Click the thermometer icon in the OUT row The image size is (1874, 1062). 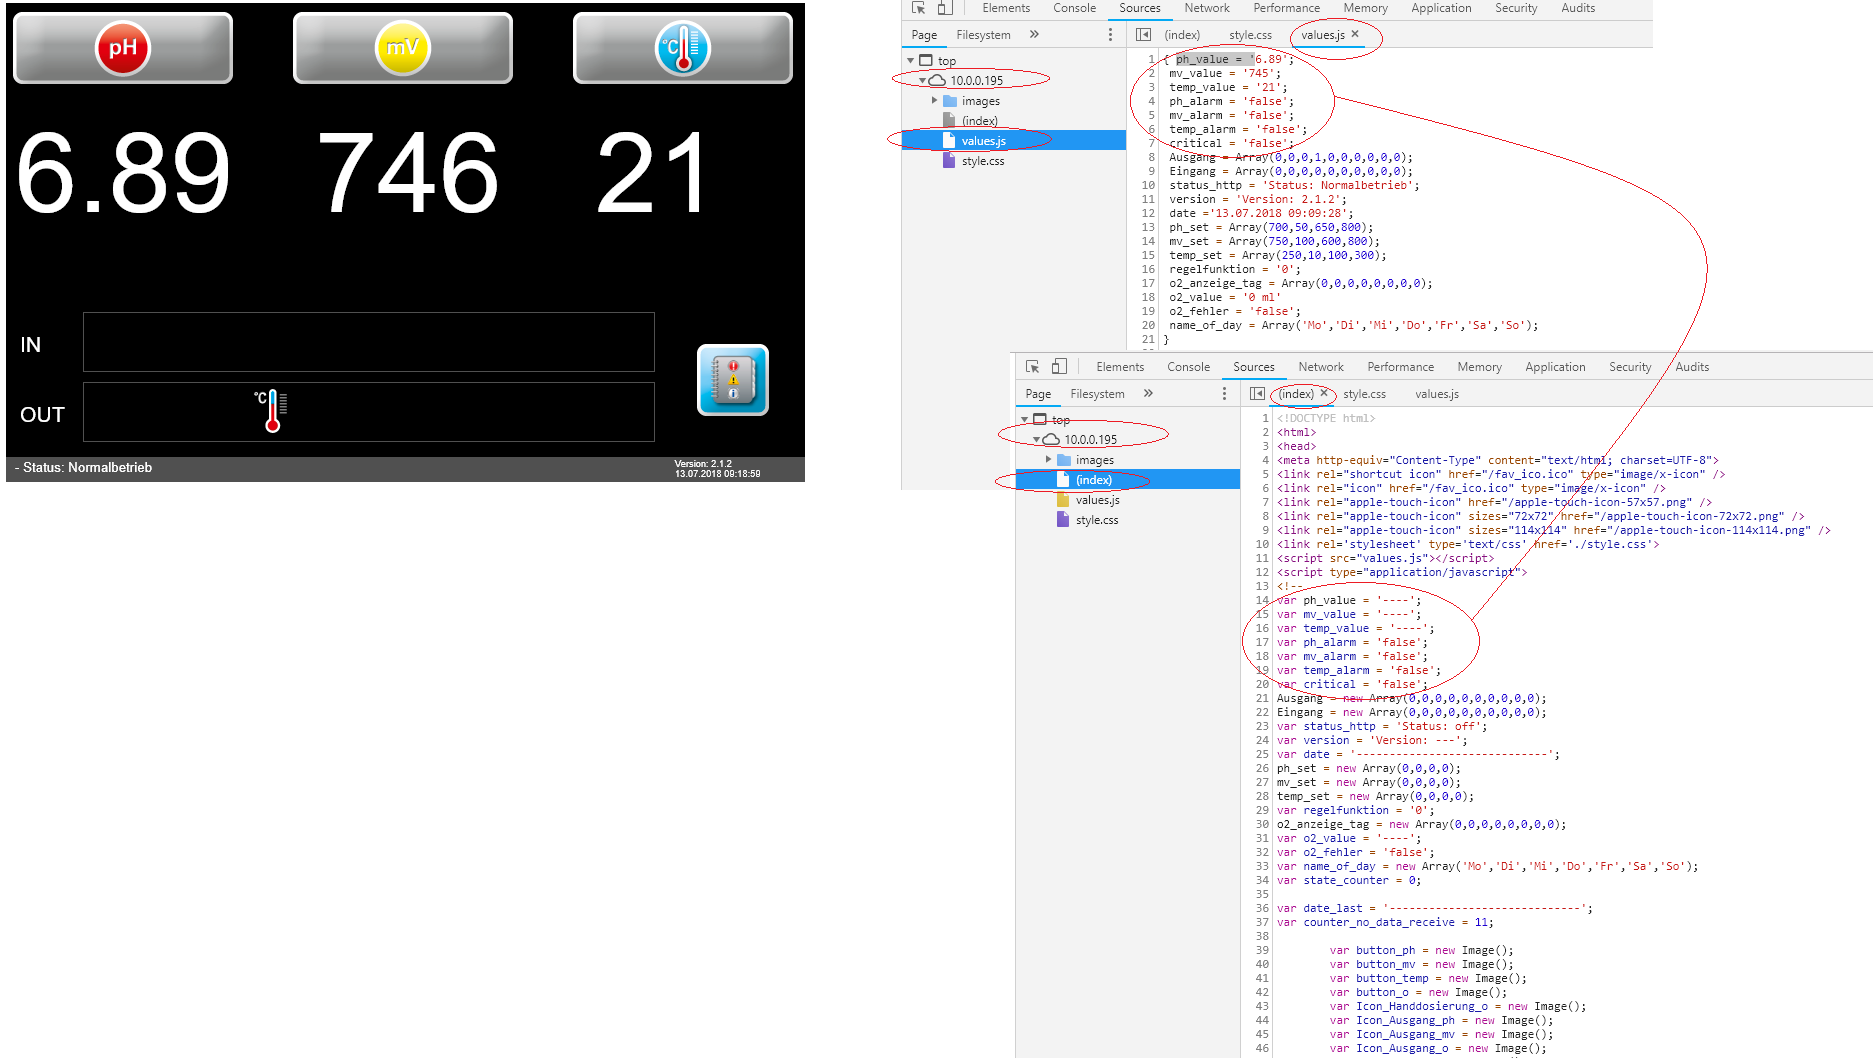click(x=271, y=411)
